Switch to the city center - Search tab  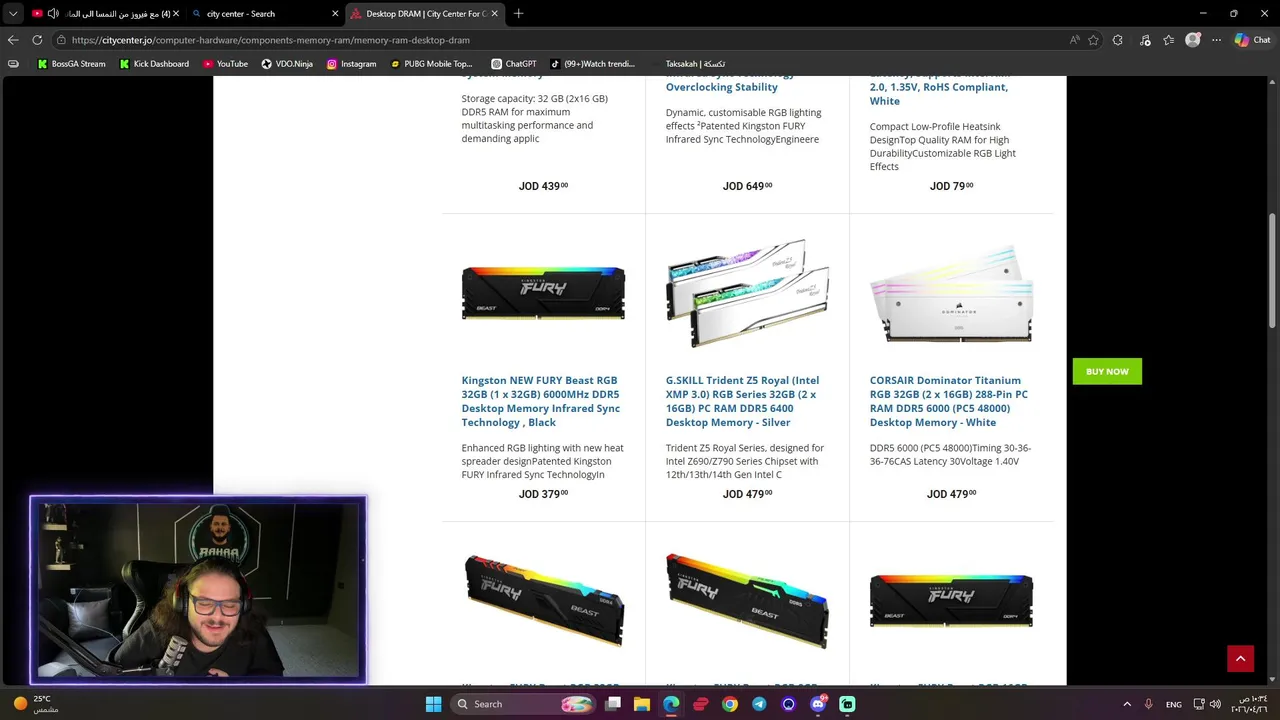(x=263, y=14)
